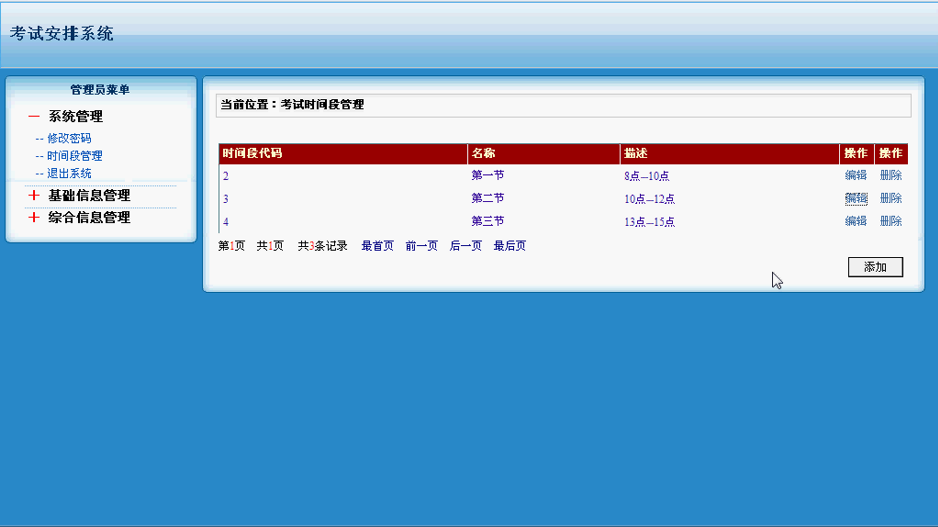This screenshot has height=527, width=938.
Task: Click the 管理员菜单 panel heading
Action: [x=100, y=90]
